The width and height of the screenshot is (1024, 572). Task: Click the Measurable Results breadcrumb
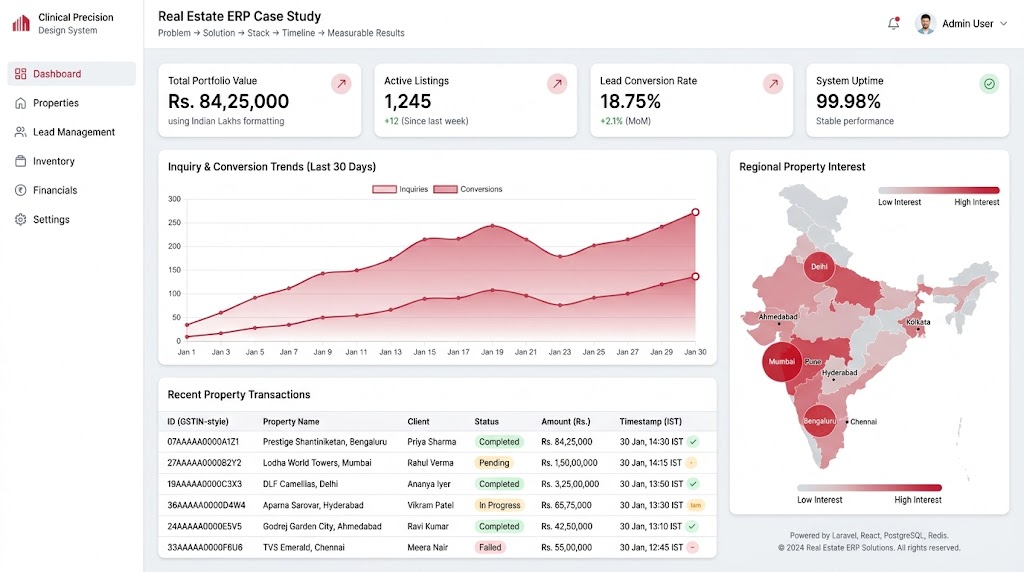pyautogui.click(x=366, y=33)
